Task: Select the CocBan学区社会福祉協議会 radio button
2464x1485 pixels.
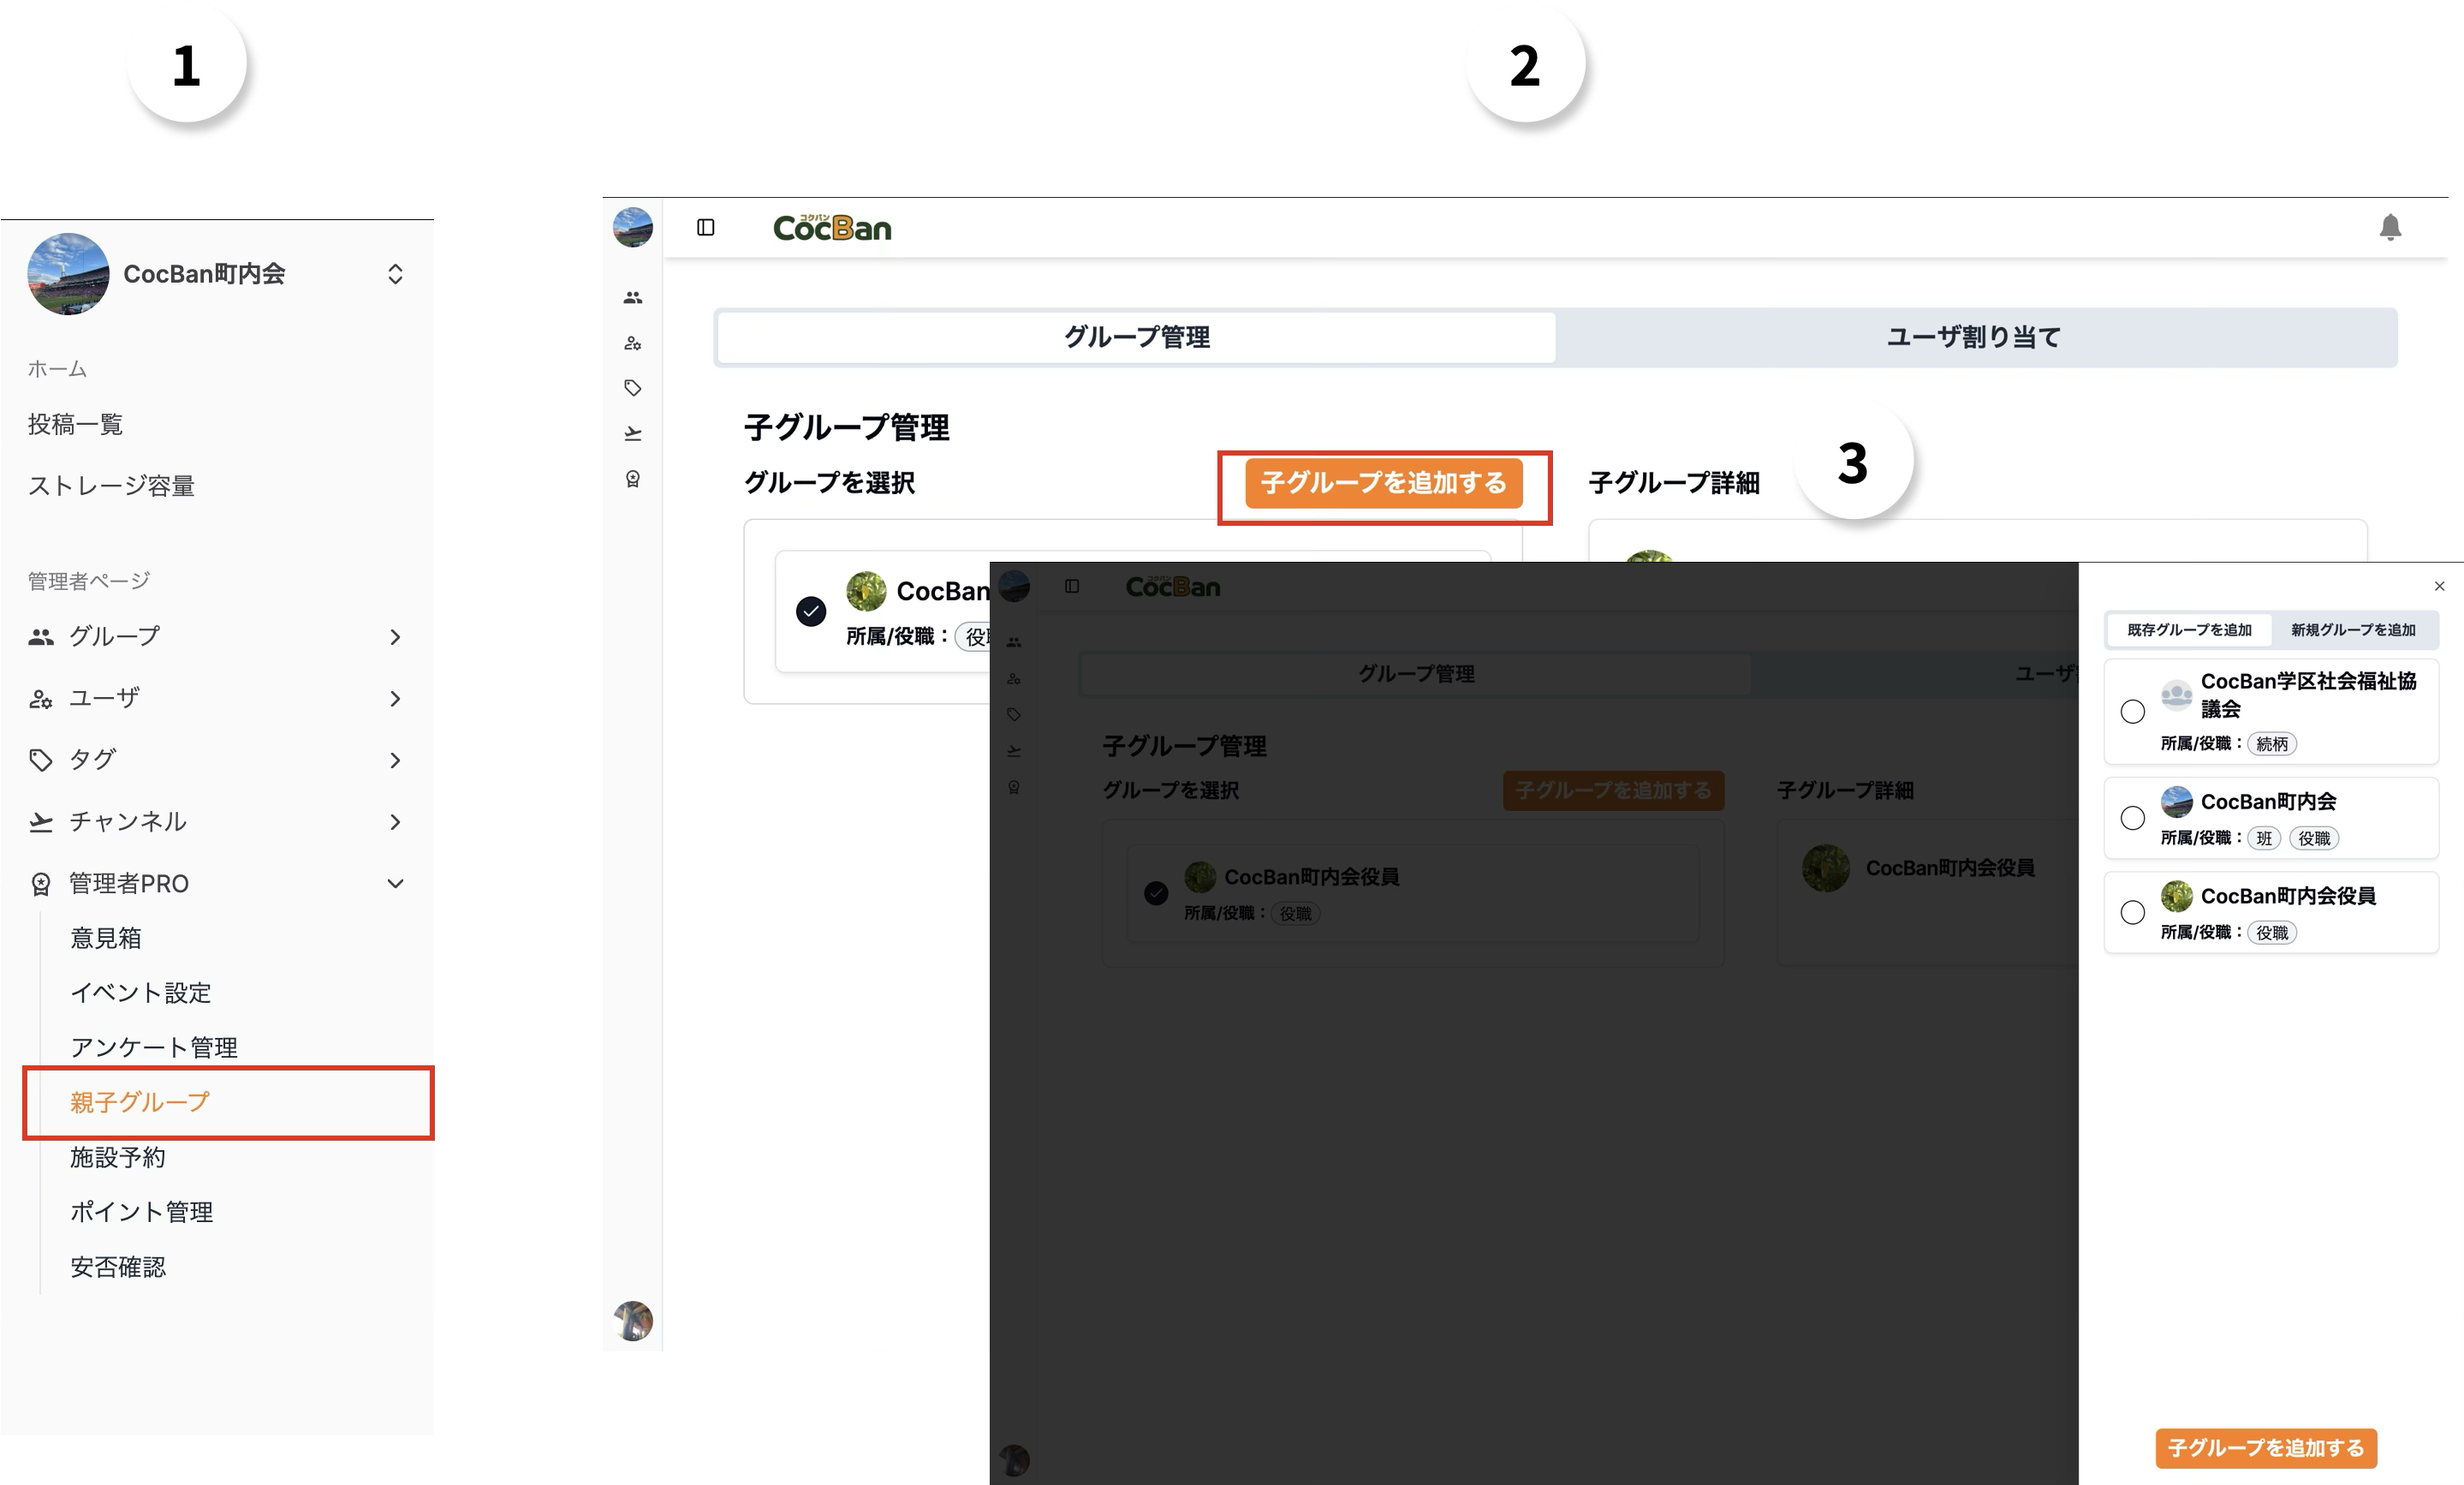Action: tap(2132, 712)
